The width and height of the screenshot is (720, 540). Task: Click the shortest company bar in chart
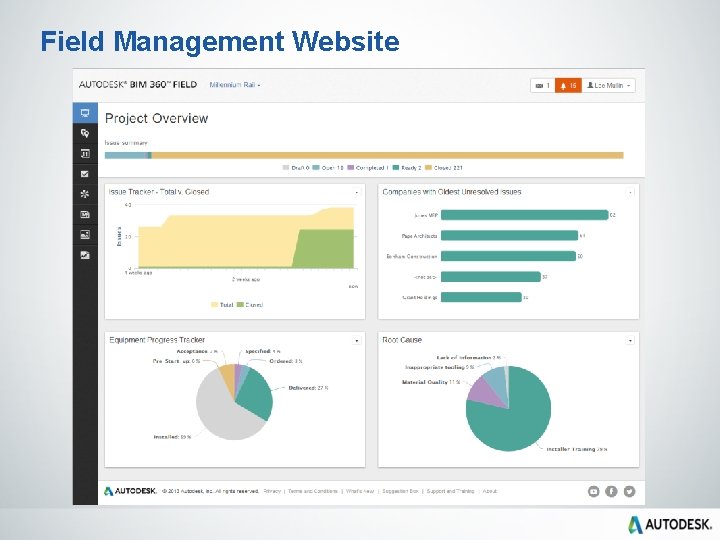click(x=481, y=297)
